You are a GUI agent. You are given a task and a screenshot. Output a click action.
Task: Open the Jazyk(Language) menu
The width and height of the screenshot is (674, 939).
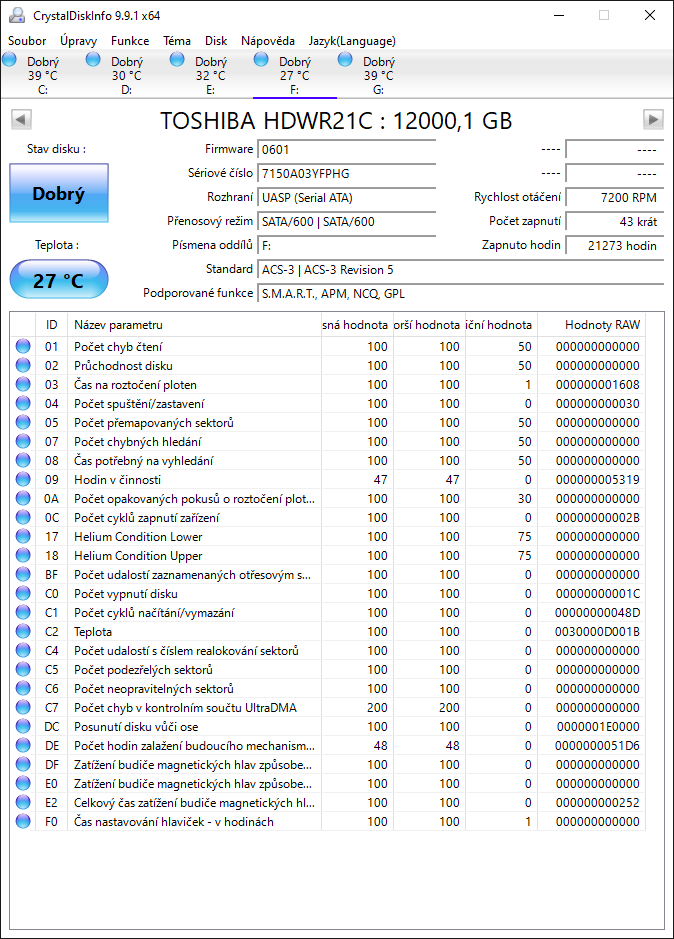pyautogui.click(x=352, y=41)
